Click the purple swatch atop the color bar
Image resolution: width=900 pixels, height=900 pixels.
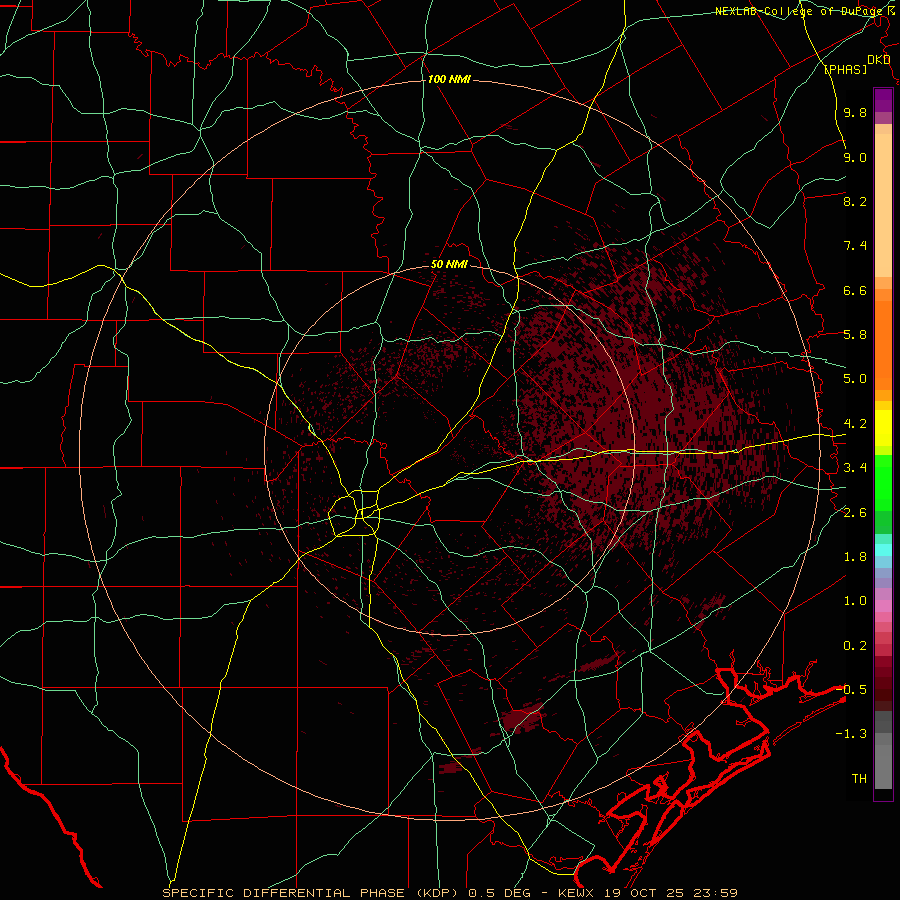(883, 100)
